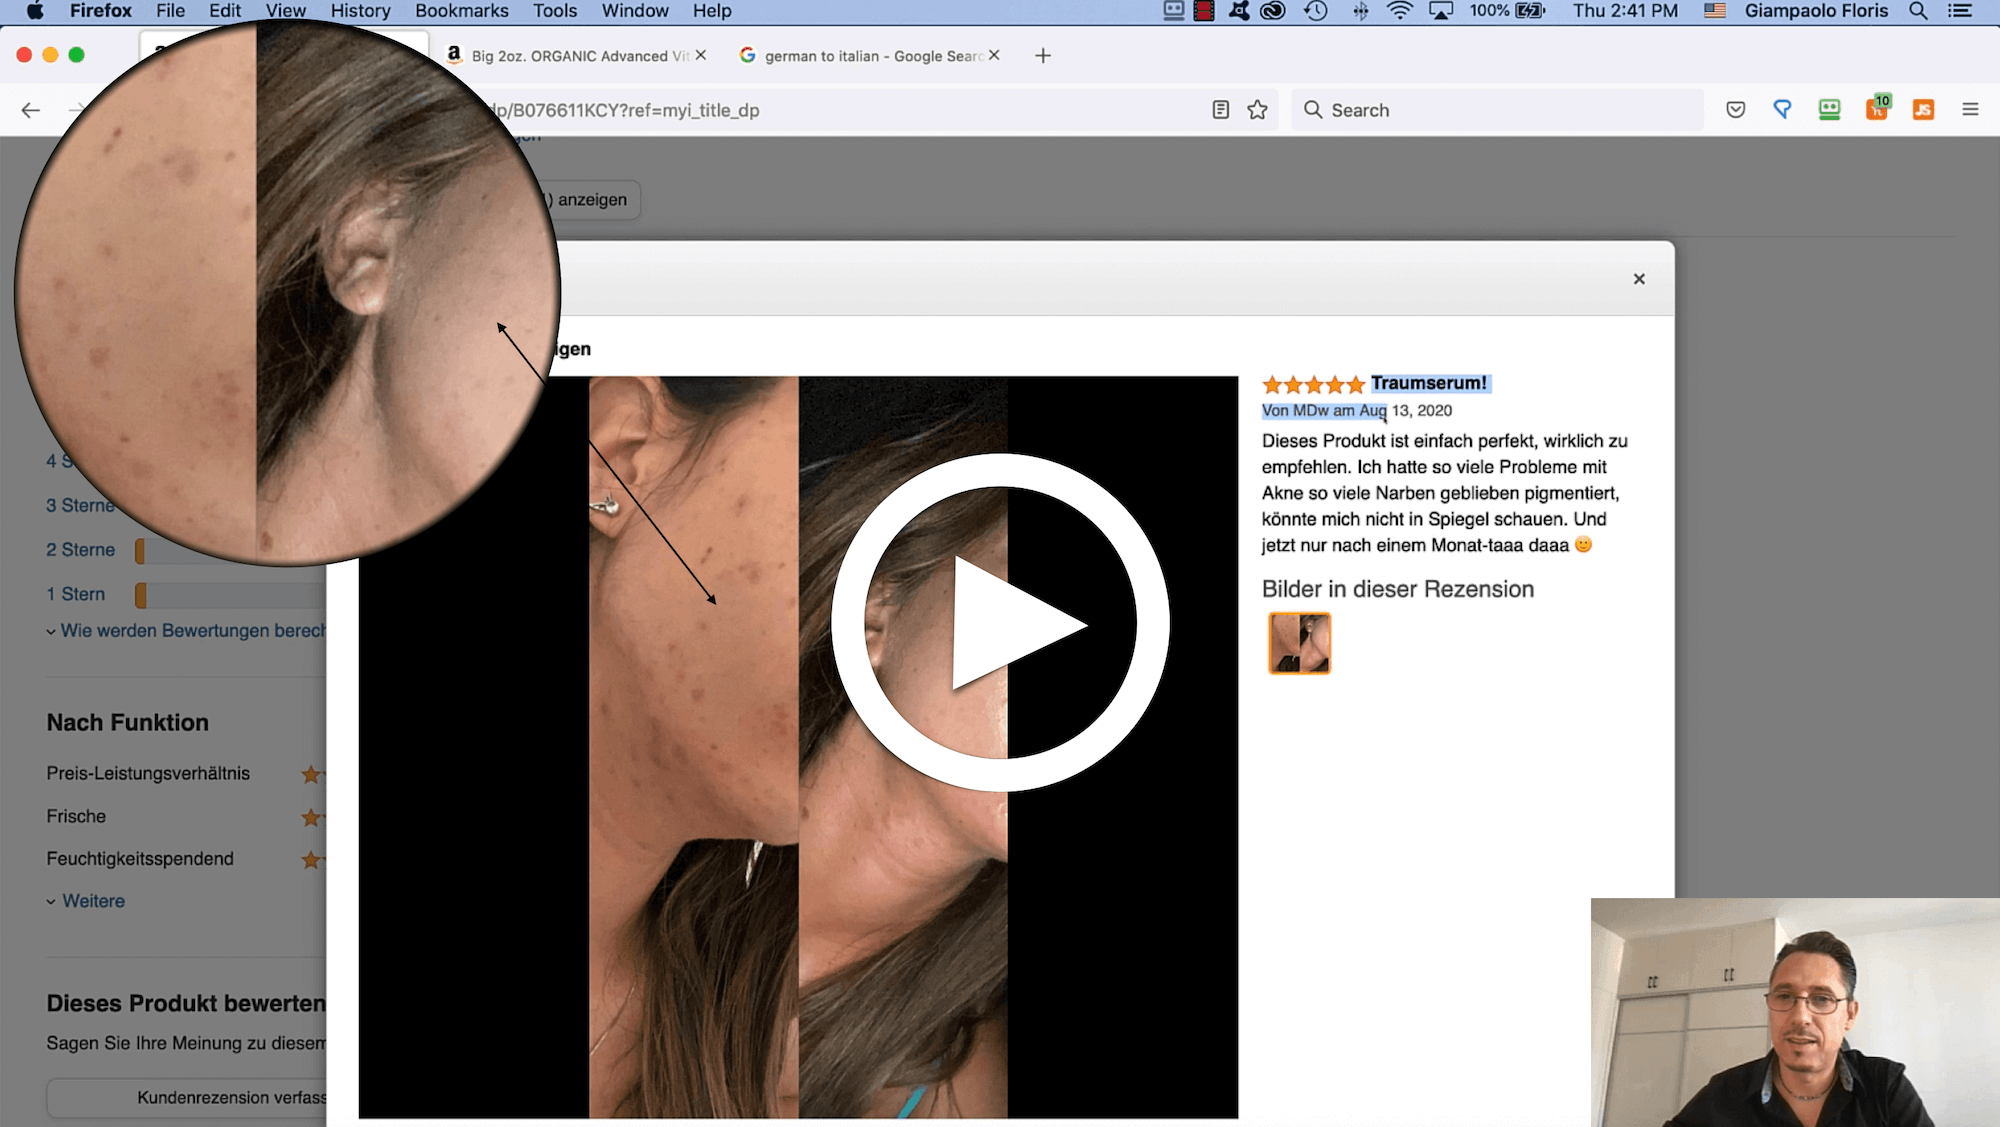
Task: Close the Big 2oz. ORGANIC tab
Action: [701, 55]
